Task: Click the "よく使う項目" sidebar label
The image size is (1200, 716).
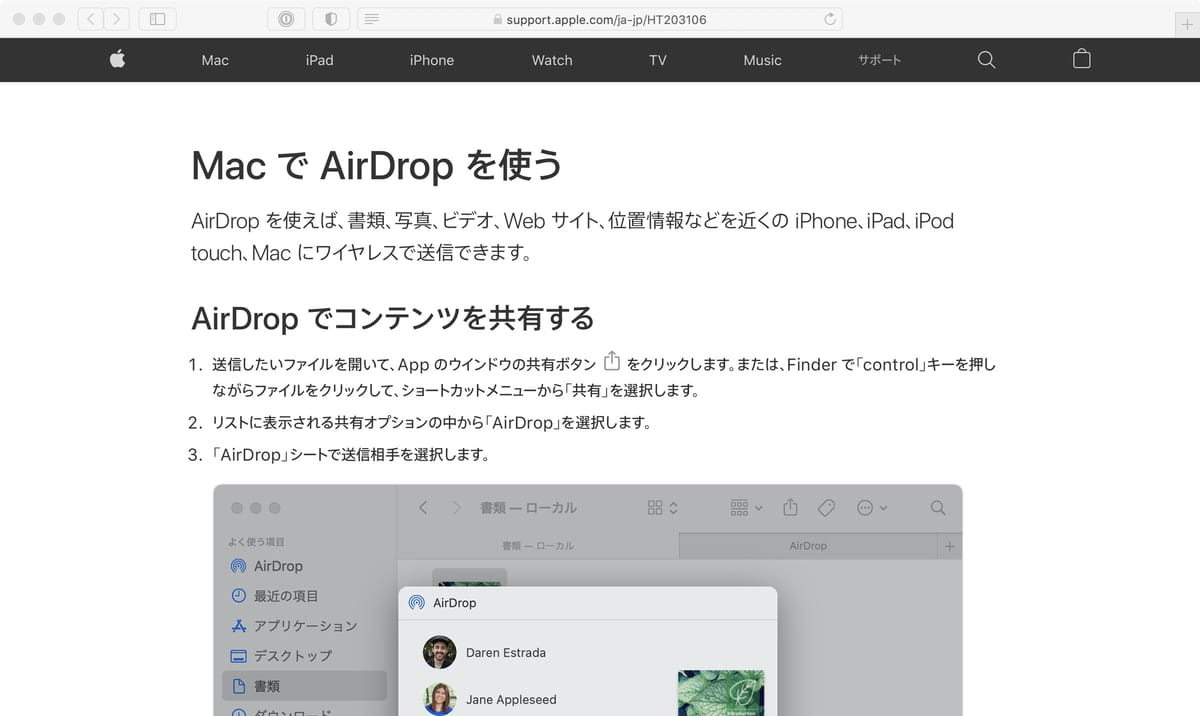Action: click(x=256, y=541)
